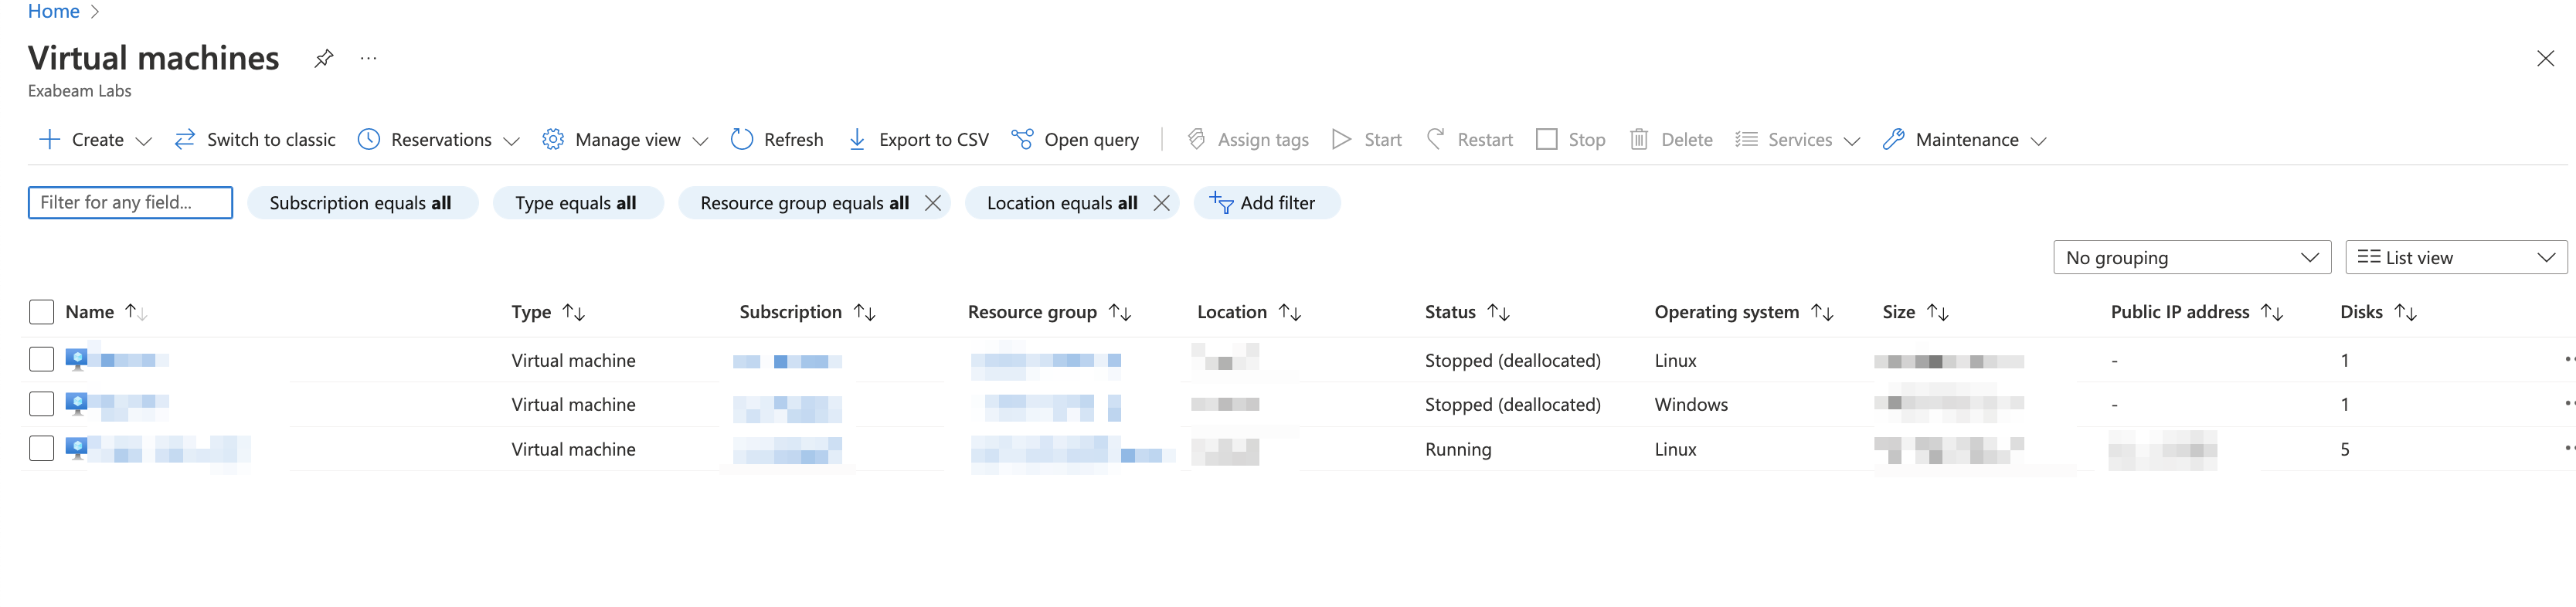Click Add filter button
The image size is (2576, 607).
(x=1266, y=203)
